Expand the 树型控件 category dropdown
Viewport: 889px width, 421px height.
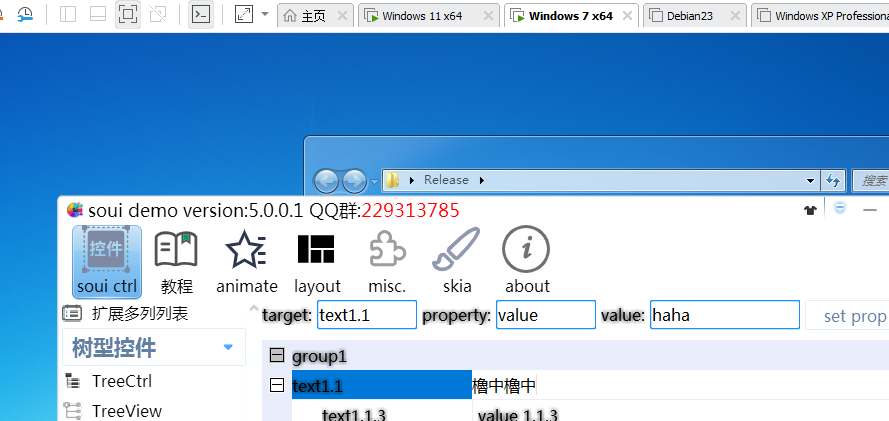(x=228, y=348)
